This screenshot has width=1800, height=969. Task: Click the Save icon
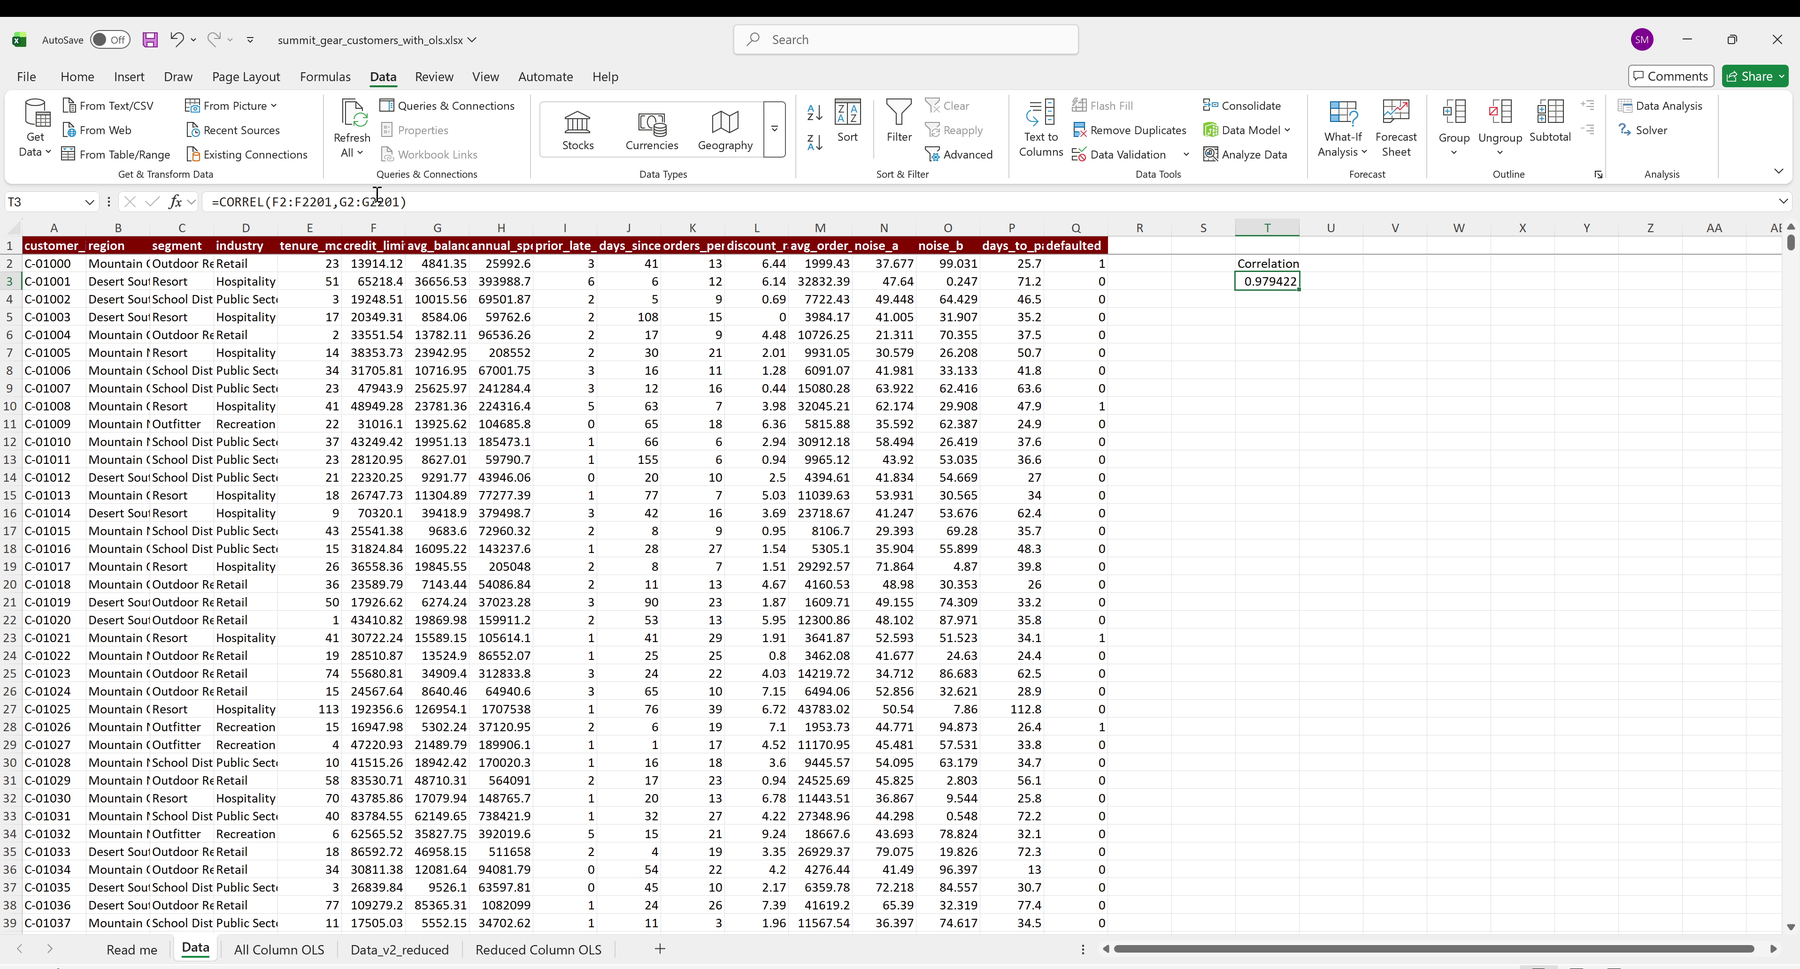[150, 40]
